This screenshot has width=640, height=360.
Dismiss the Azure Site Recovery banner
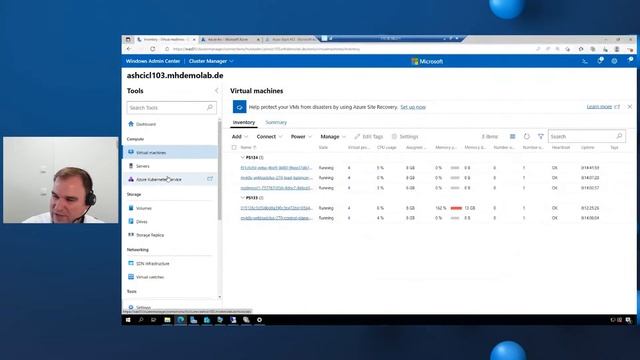630,107
